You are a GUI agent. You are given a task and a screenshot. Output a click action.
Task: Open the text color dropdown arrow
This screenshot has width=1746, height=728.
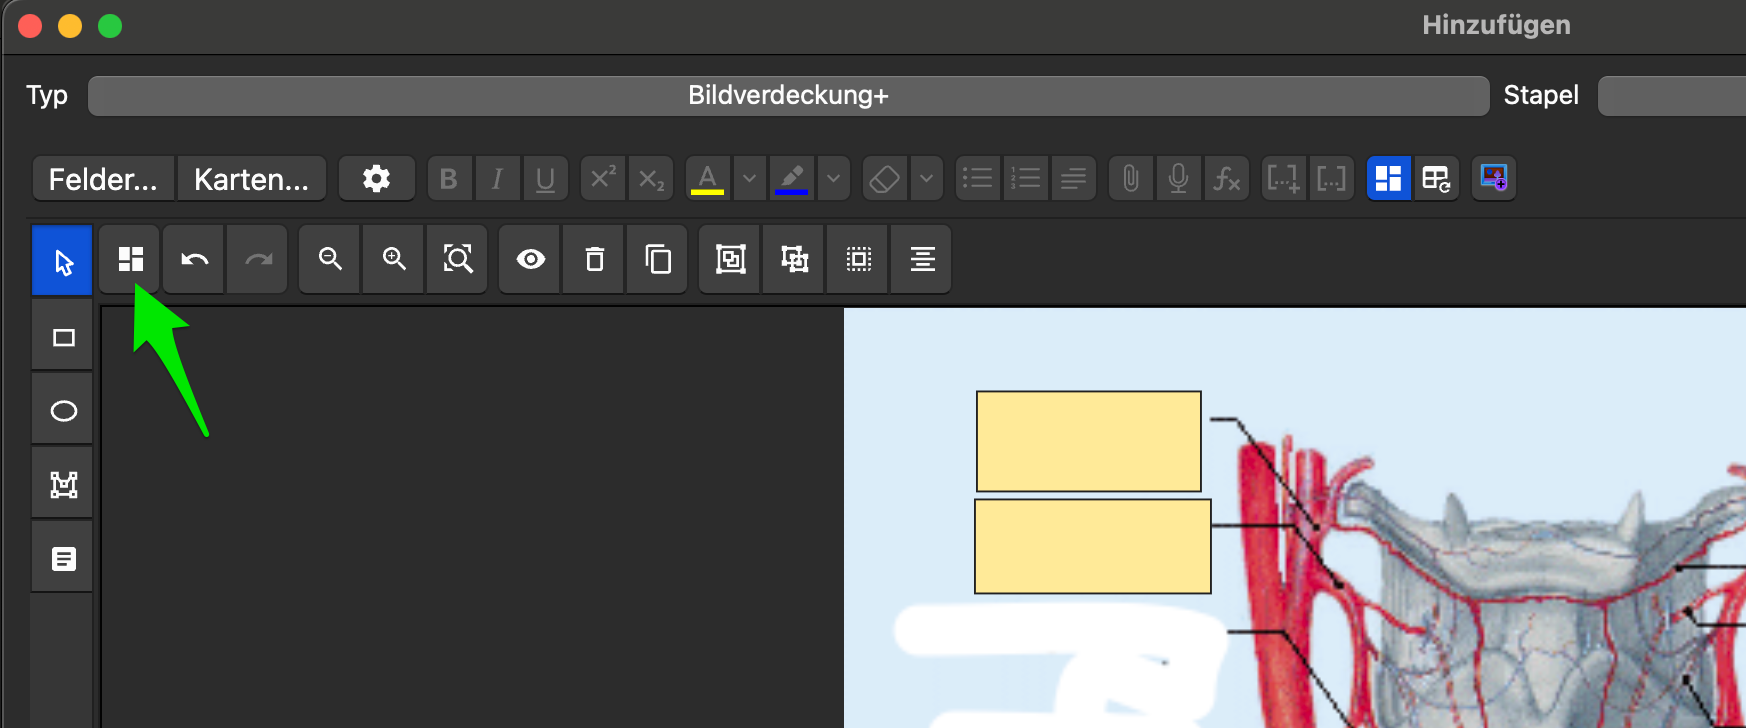(749, 179)
